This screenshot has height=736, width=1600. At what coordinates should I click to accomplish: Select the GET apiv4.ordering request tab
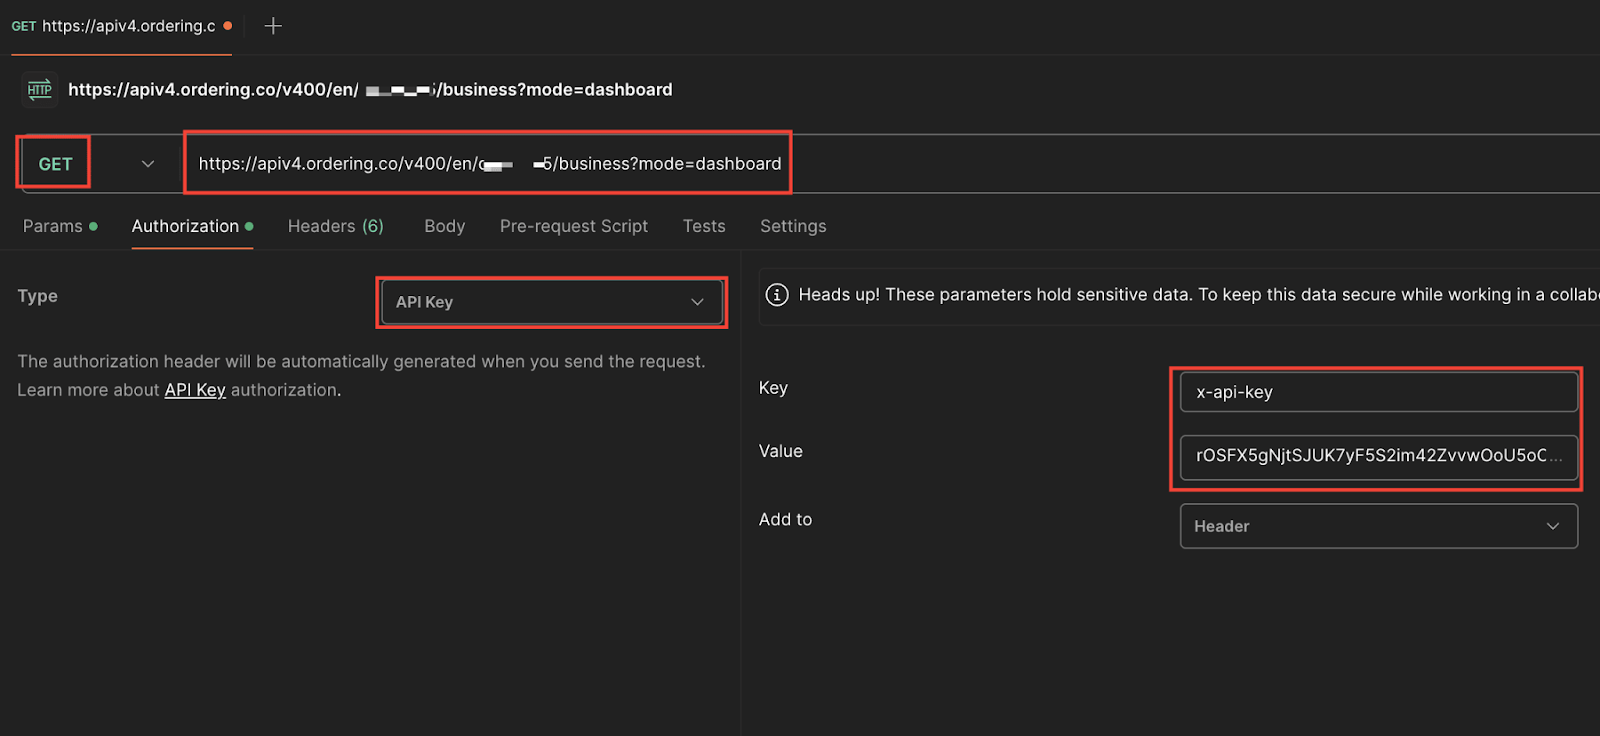click(121, 27)
